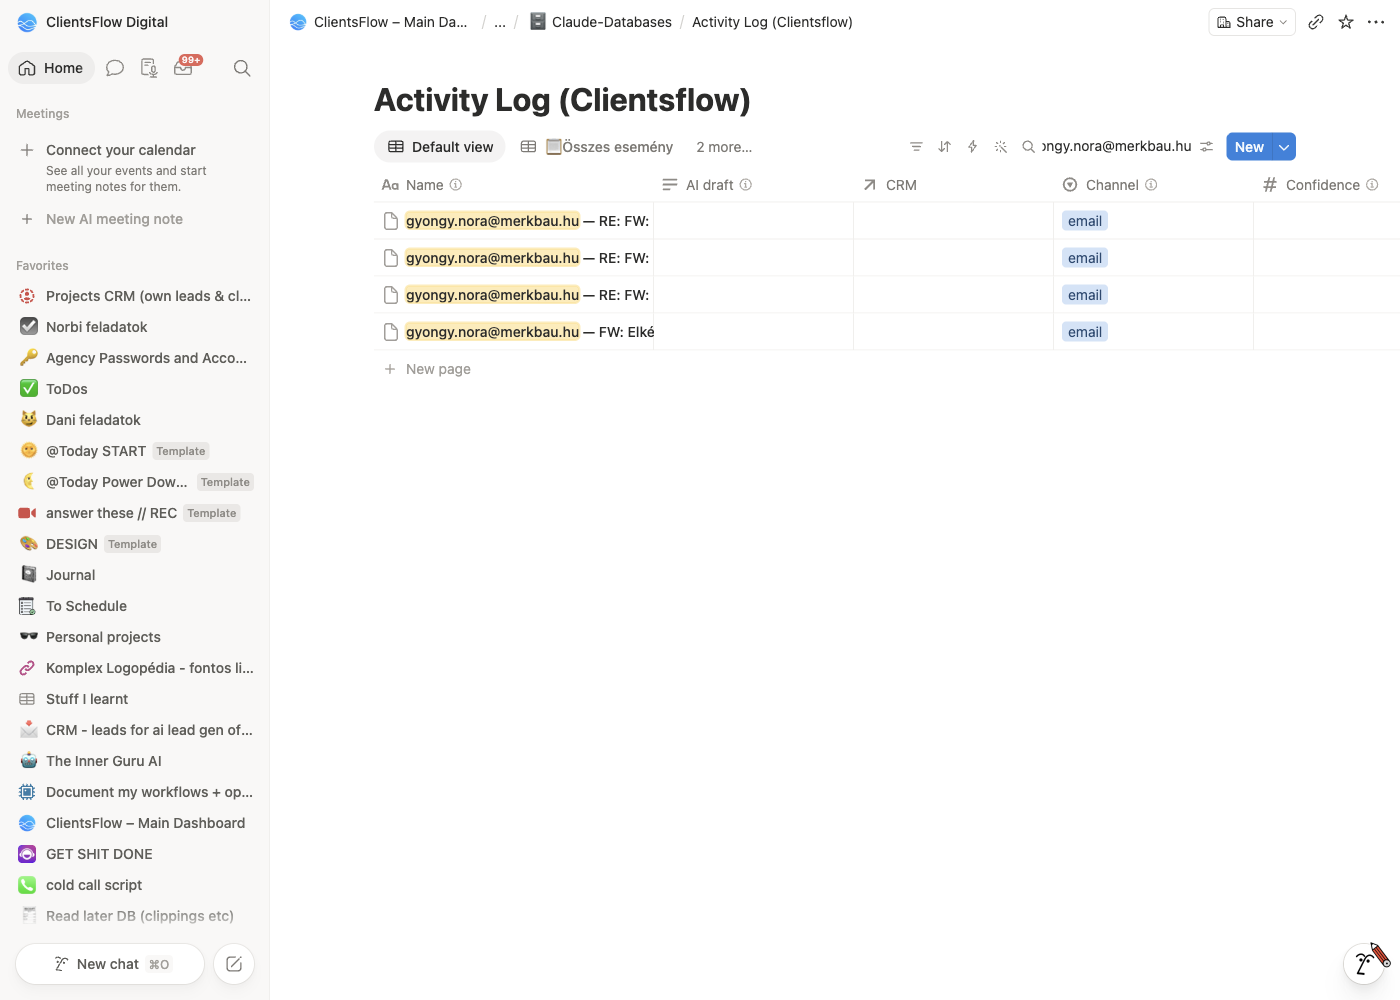Expand the 2 more views menu

[724, 147]
